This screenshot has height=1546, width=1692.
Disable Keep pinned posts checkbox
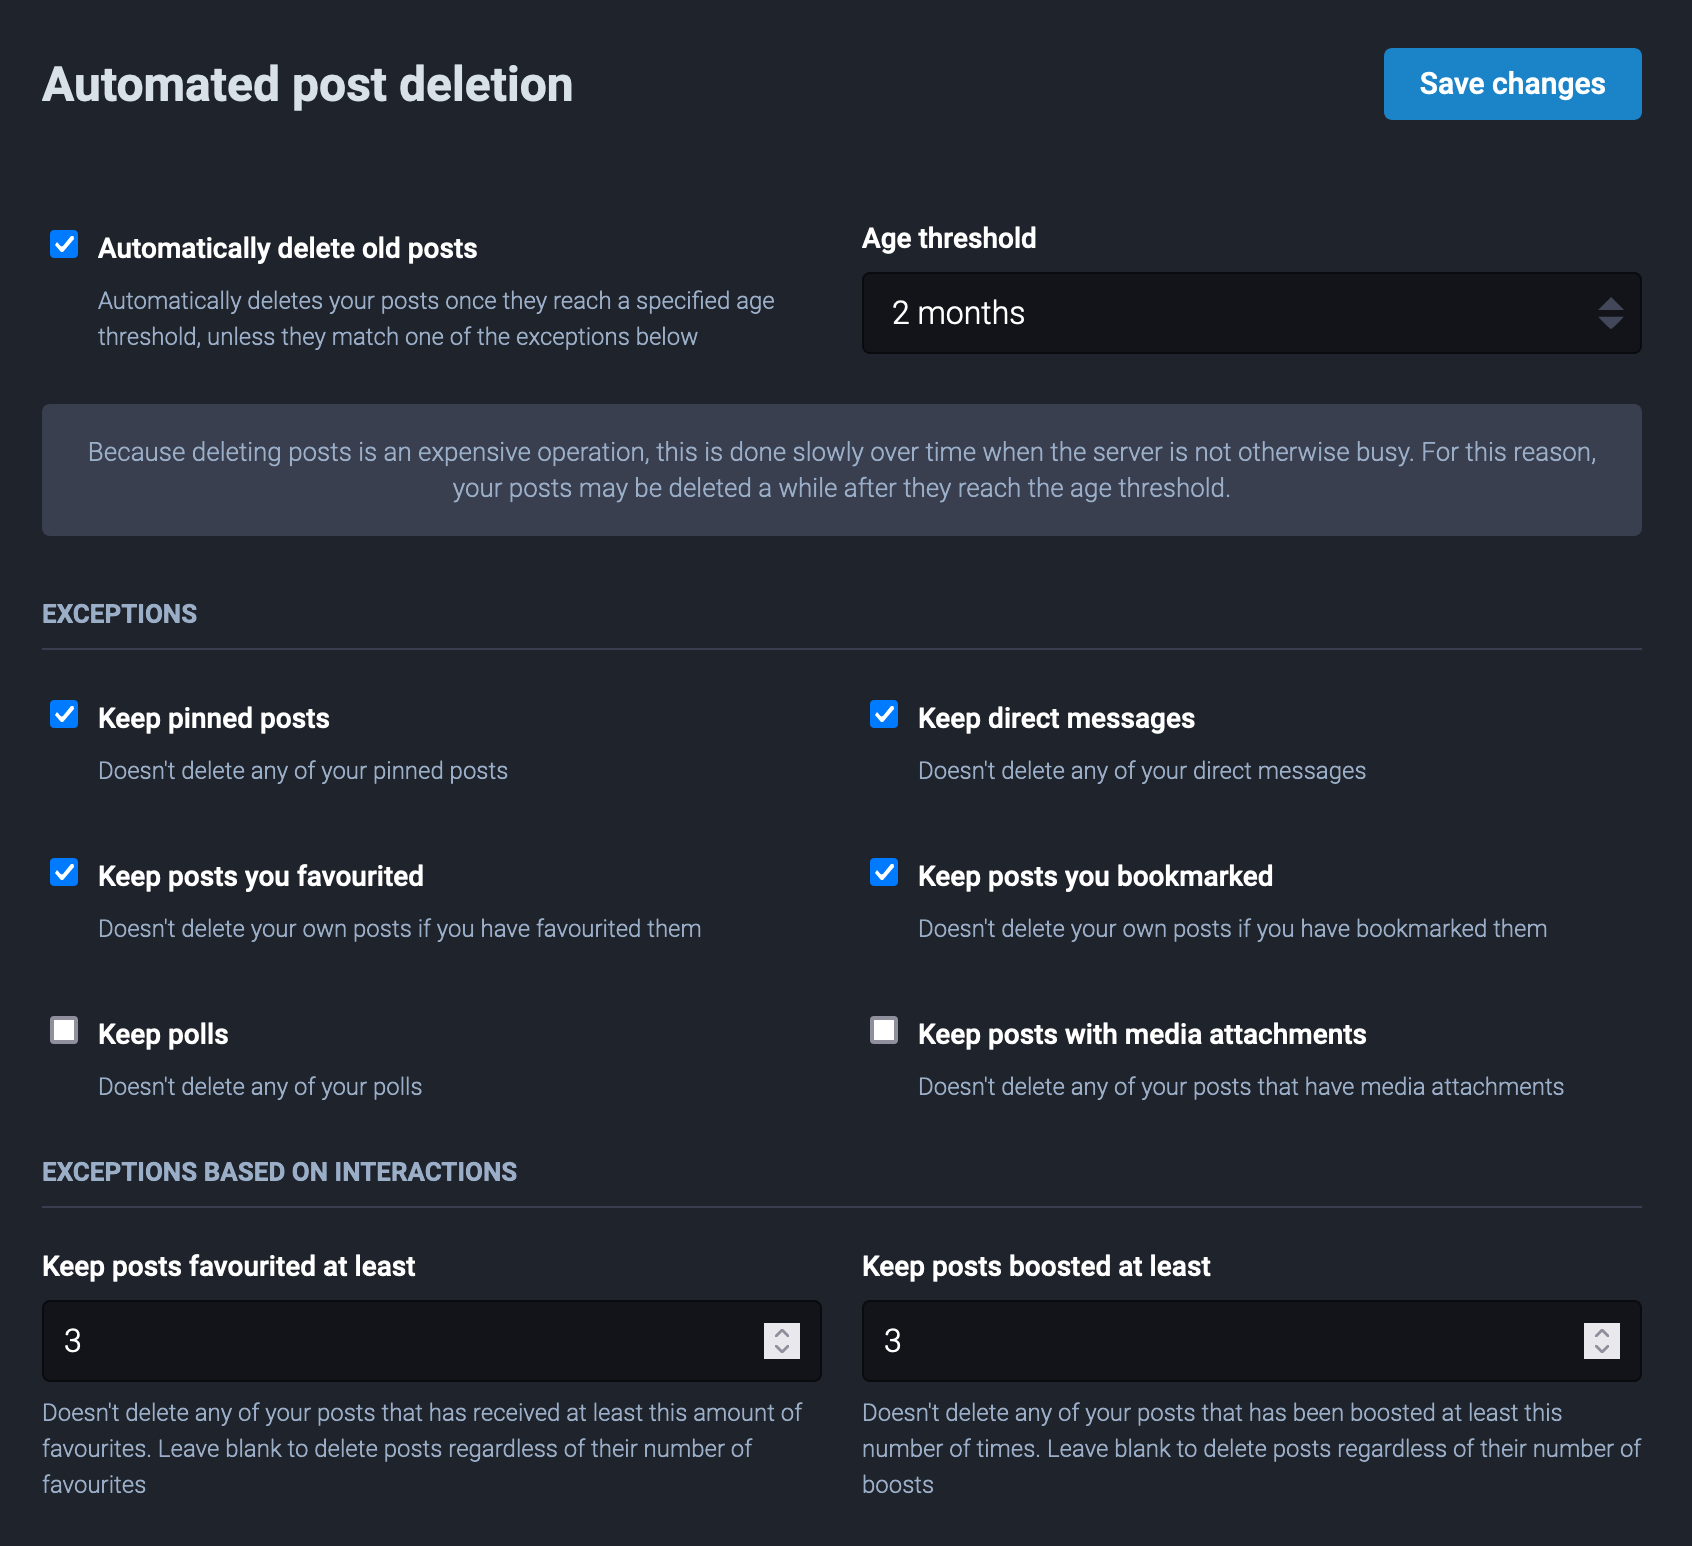point(64,714)
